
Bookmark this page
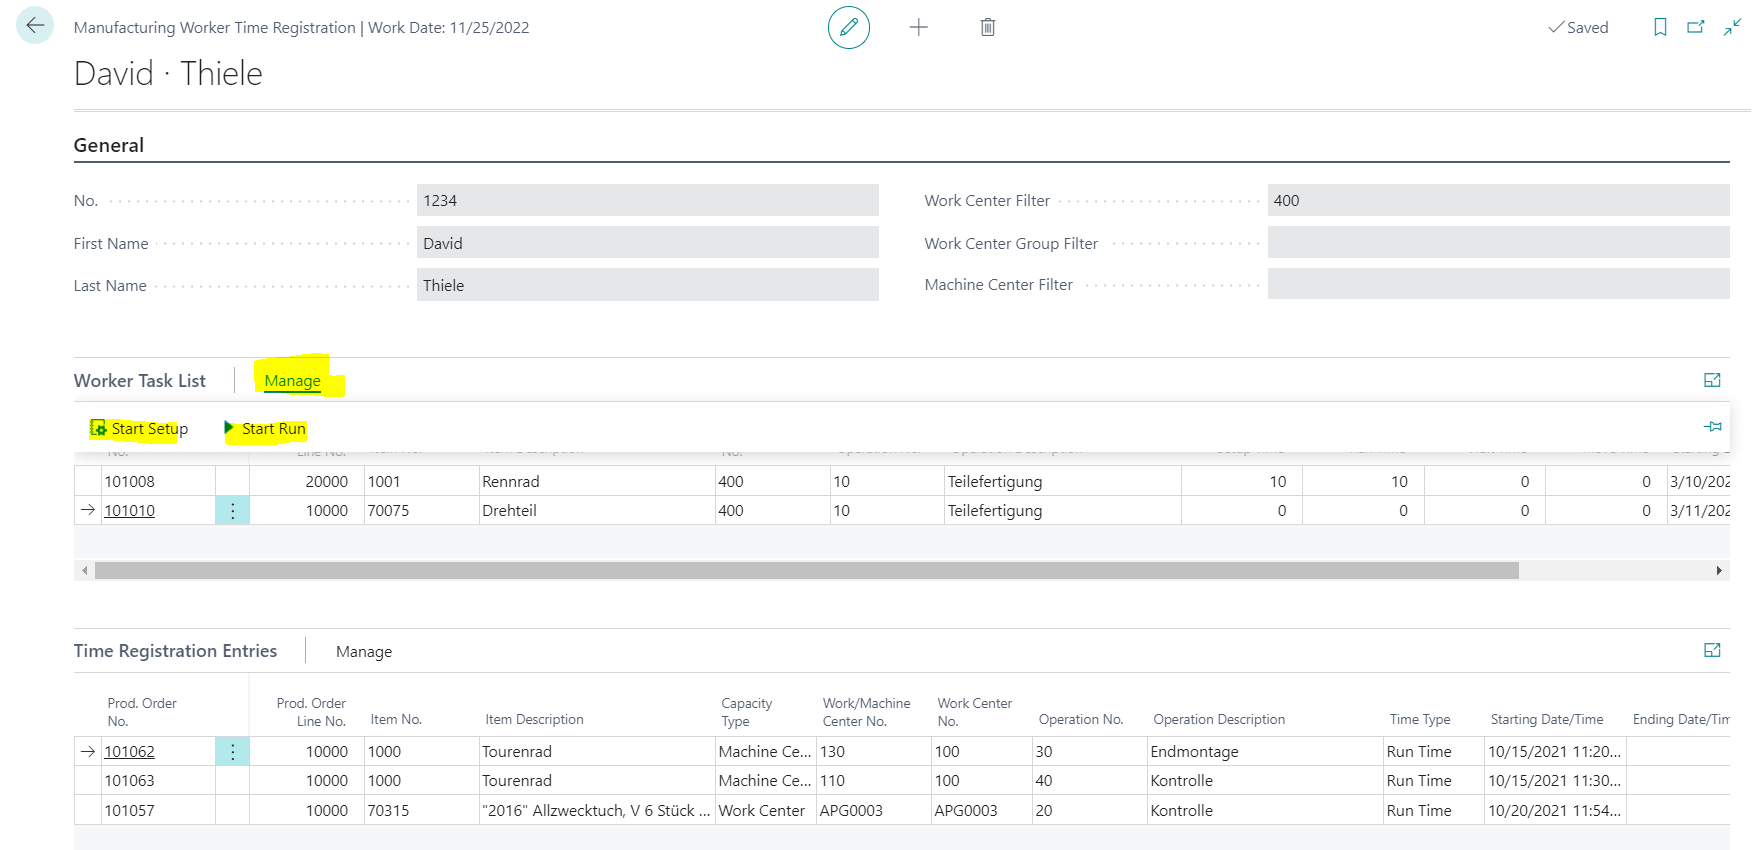pyautogui.click(x=1660, y=27)
